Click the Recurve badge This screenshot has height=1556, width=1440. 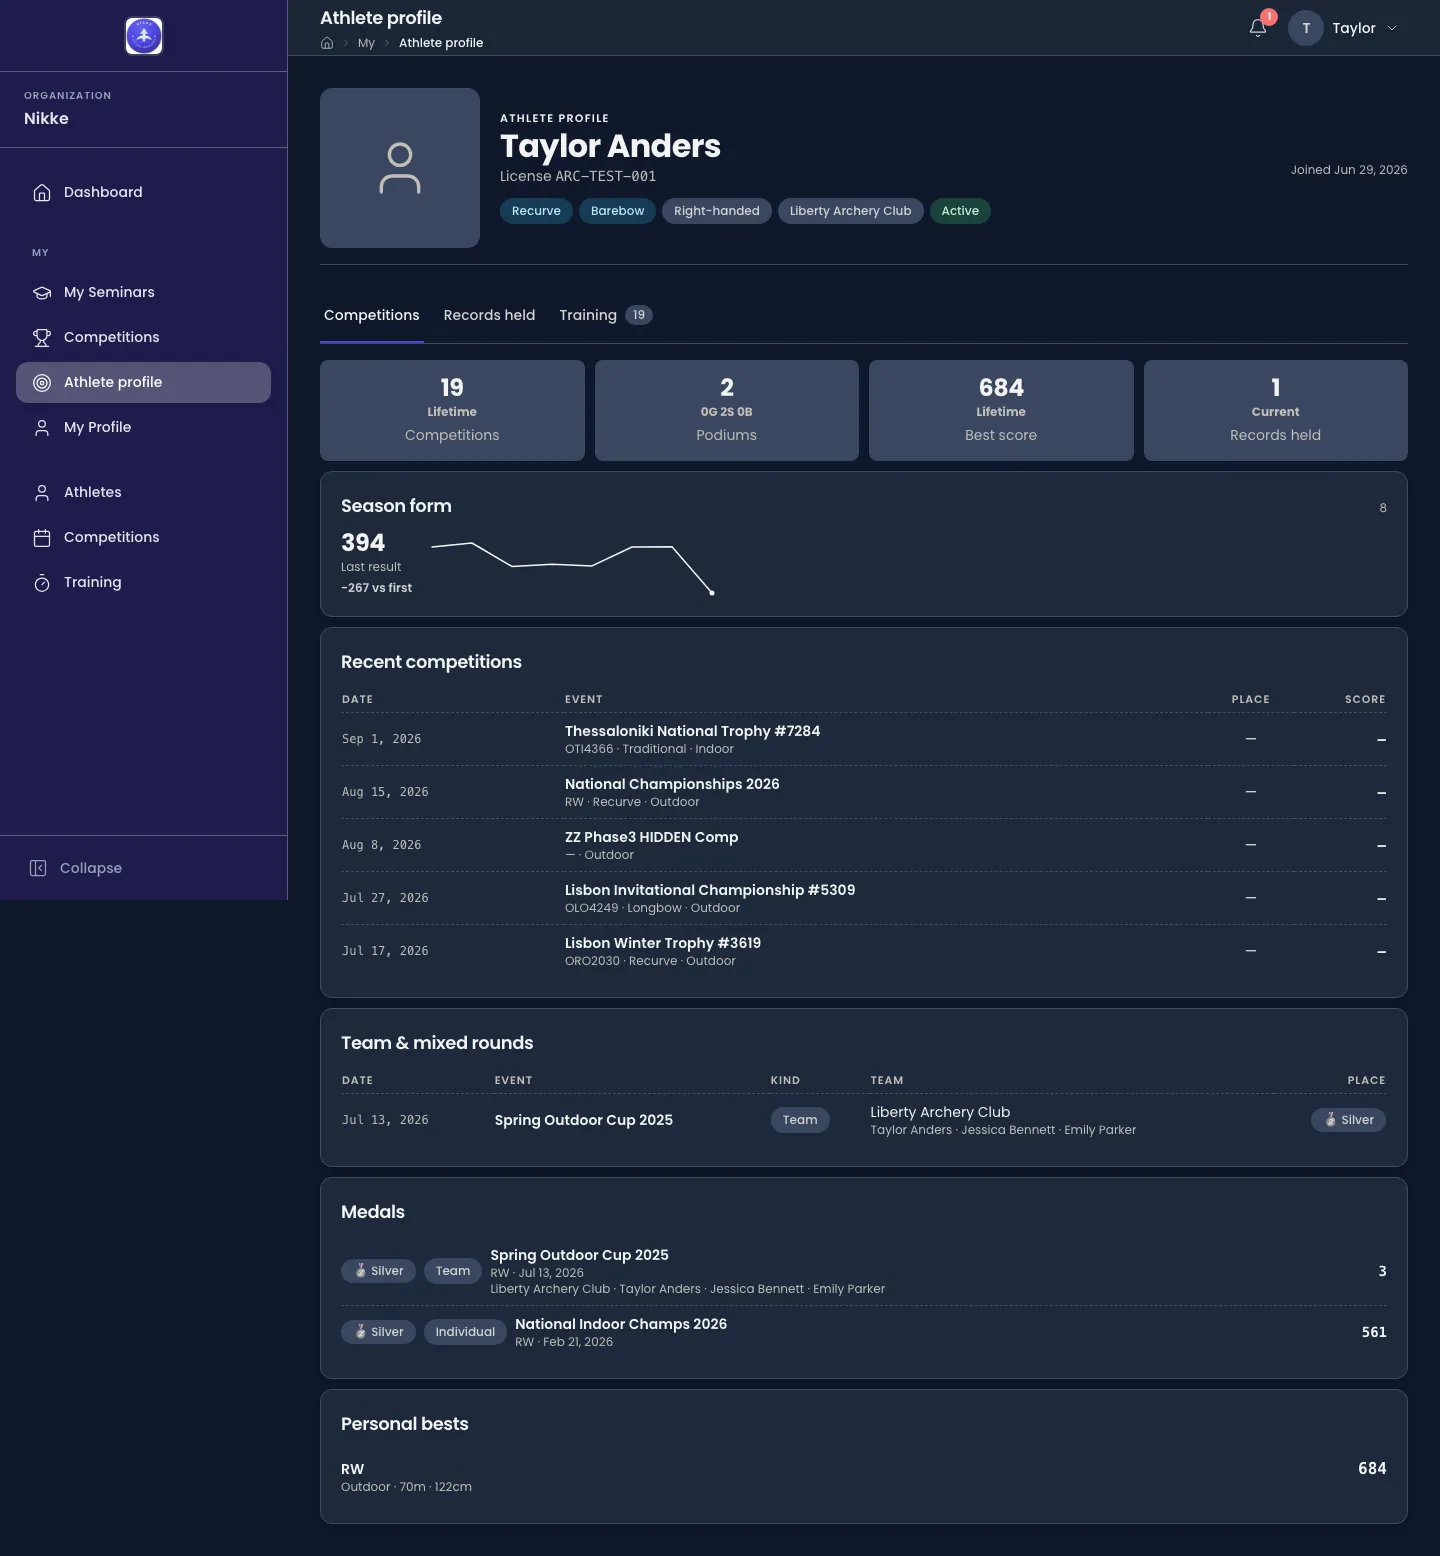(536, 211)
